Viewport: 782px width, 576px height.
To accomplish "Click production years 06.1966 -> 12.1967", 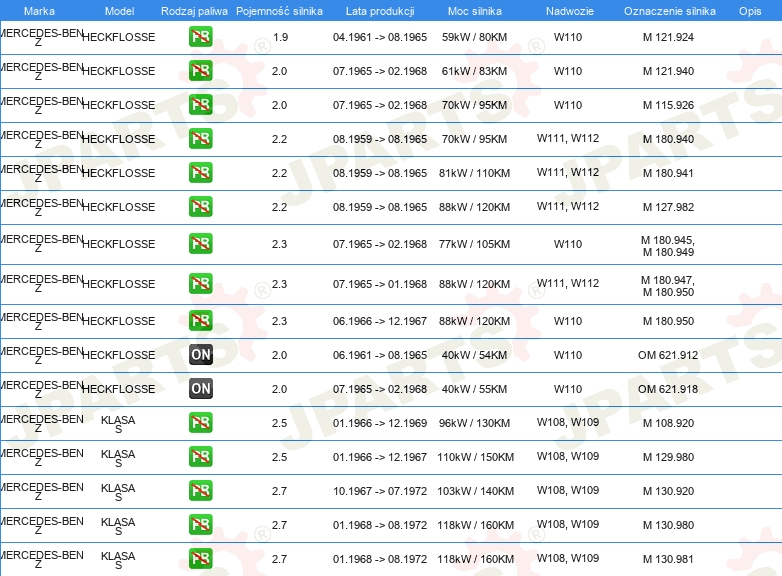I will (x=380, y=321).
